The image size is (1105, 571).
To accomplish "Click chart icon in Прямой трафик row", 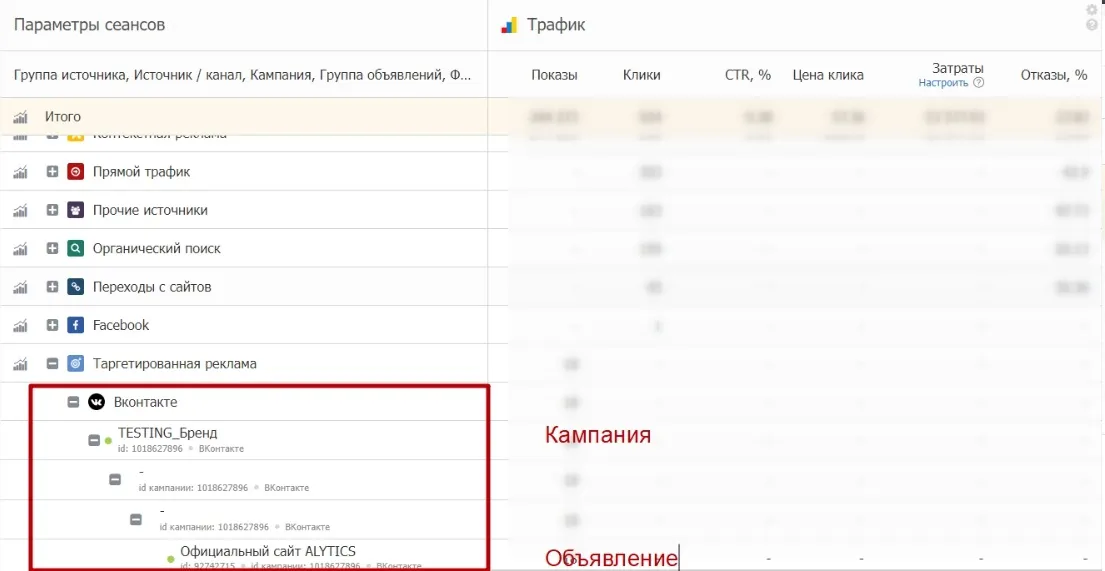I will point(20,172).
